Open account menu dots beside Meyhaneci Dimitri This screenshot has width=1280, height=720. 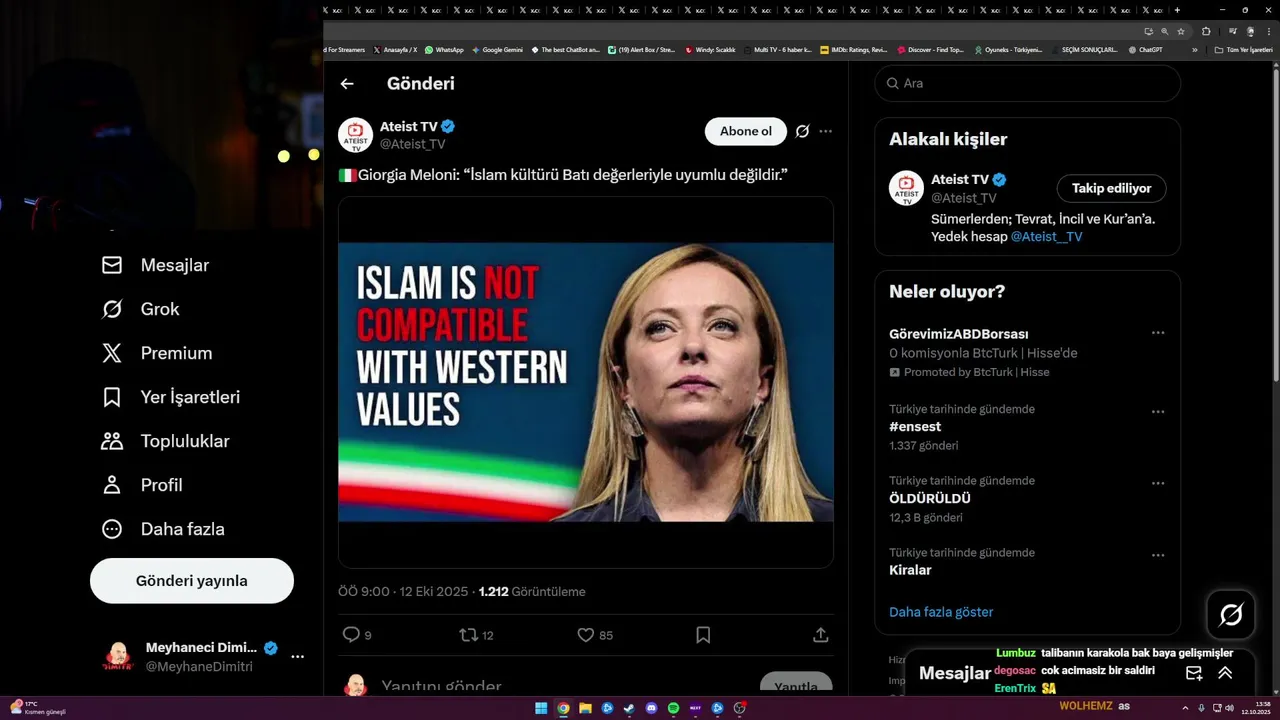(x=297, y=657)
